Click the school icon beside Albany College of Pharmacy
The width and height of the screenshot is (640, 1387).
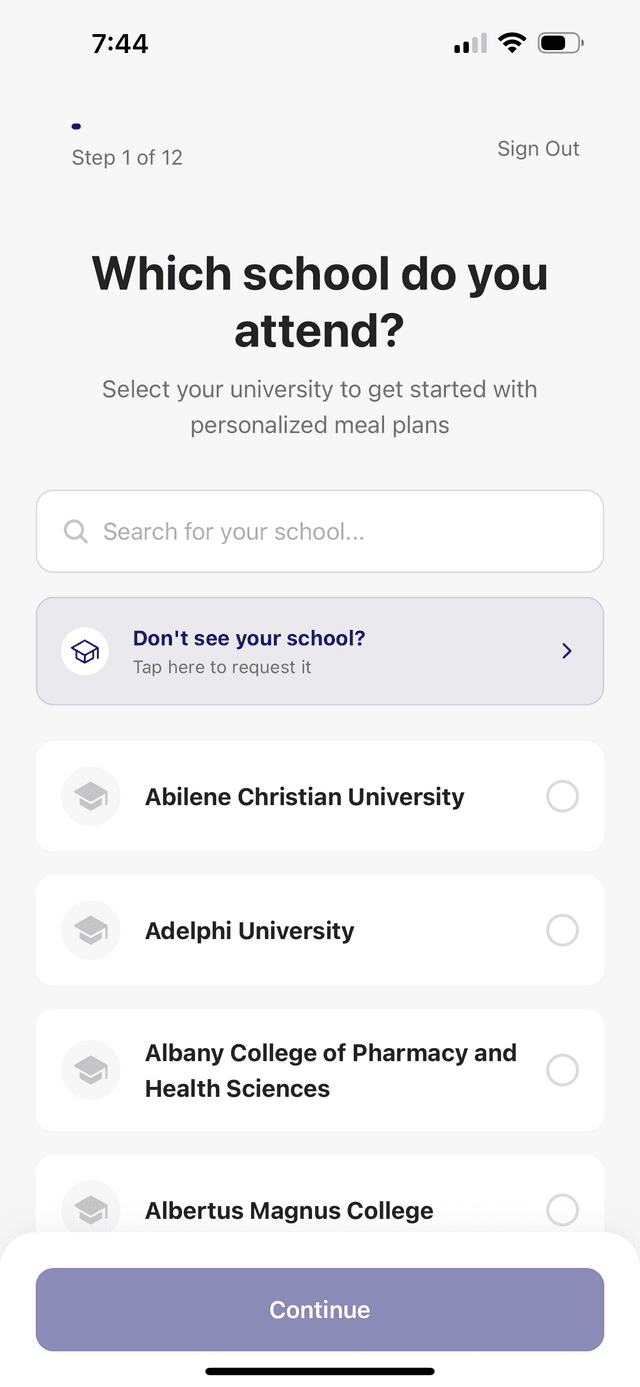point(90,1070)
